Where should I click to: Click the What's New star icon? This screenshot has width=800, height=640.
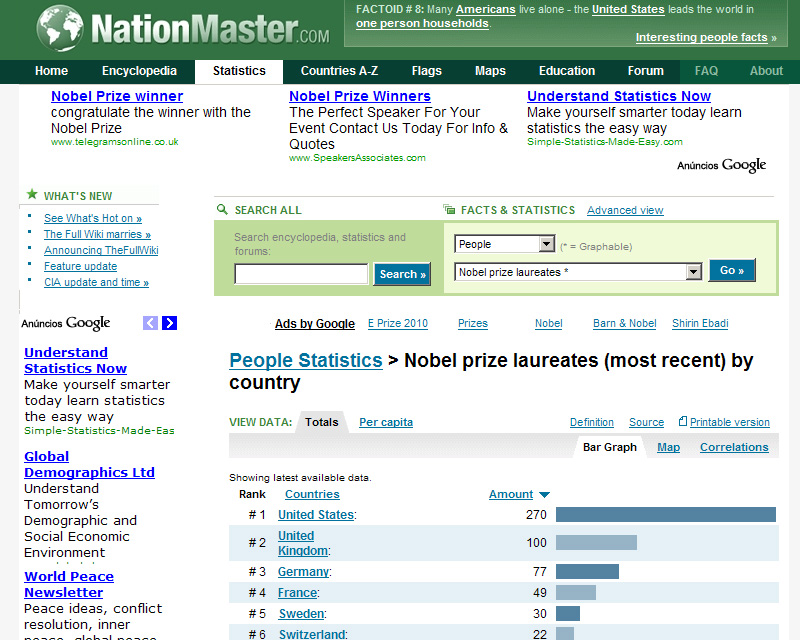(x=32, y=194)
